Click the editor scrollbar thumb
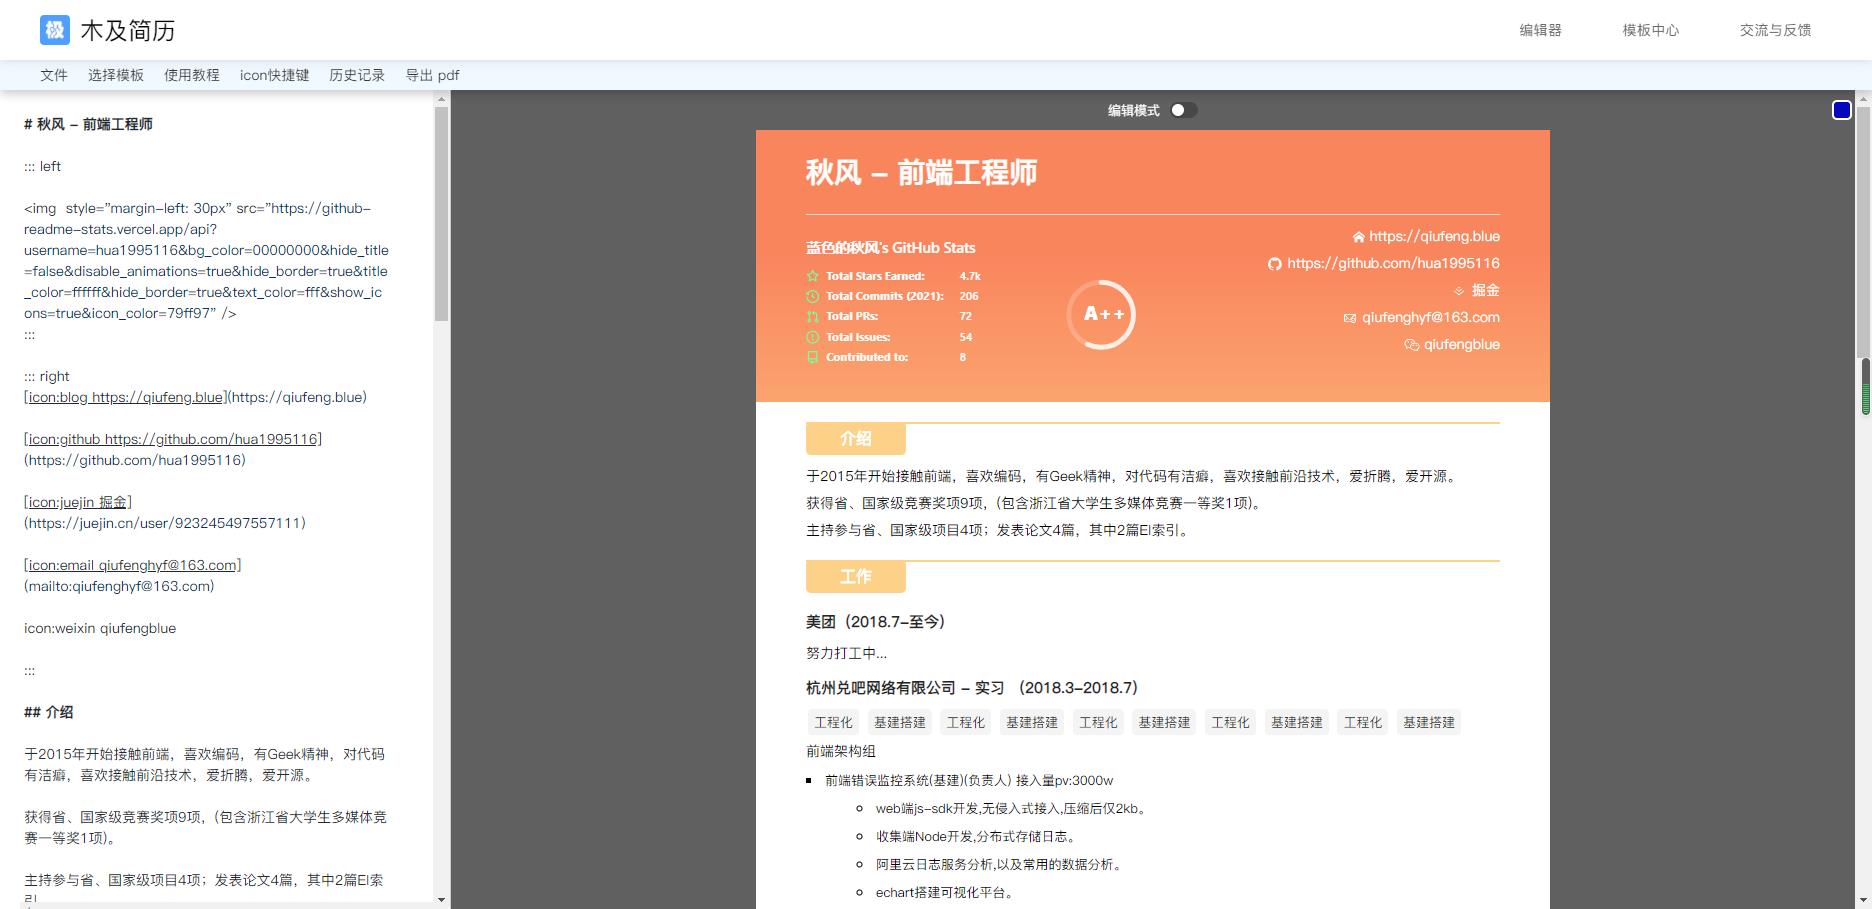The width and height of the screenshot is (1872, 909). pos(441,214)
